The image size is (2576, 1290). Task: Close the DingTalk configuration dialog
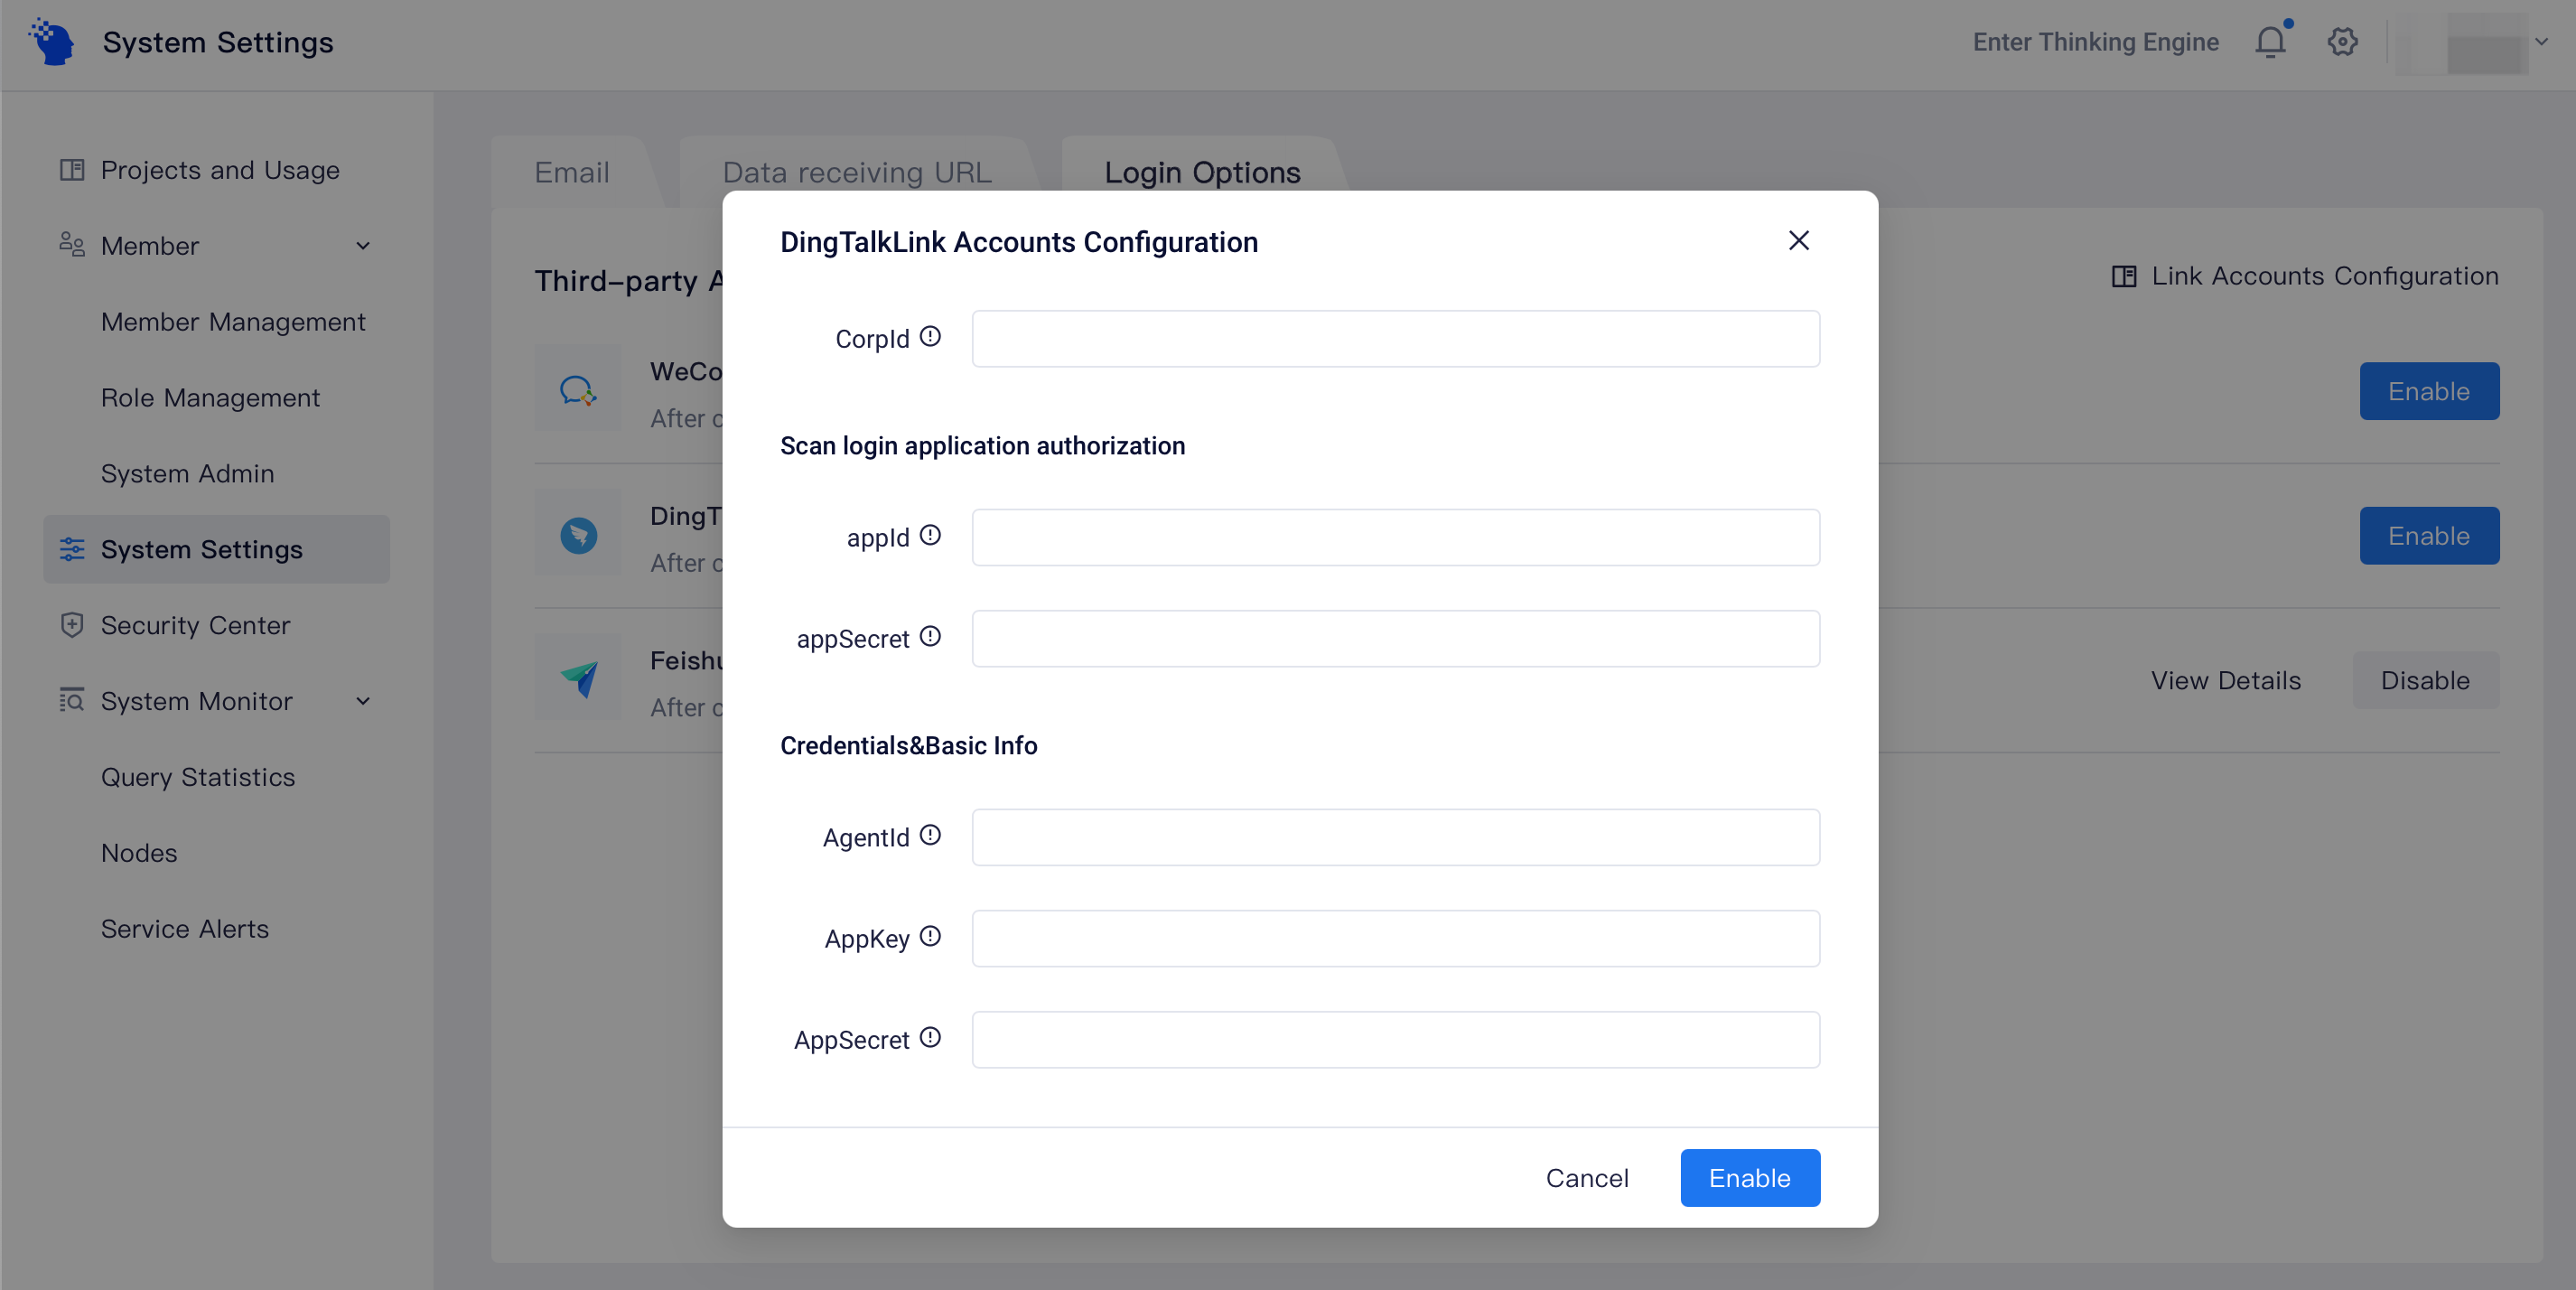[x=1798, y=240]
